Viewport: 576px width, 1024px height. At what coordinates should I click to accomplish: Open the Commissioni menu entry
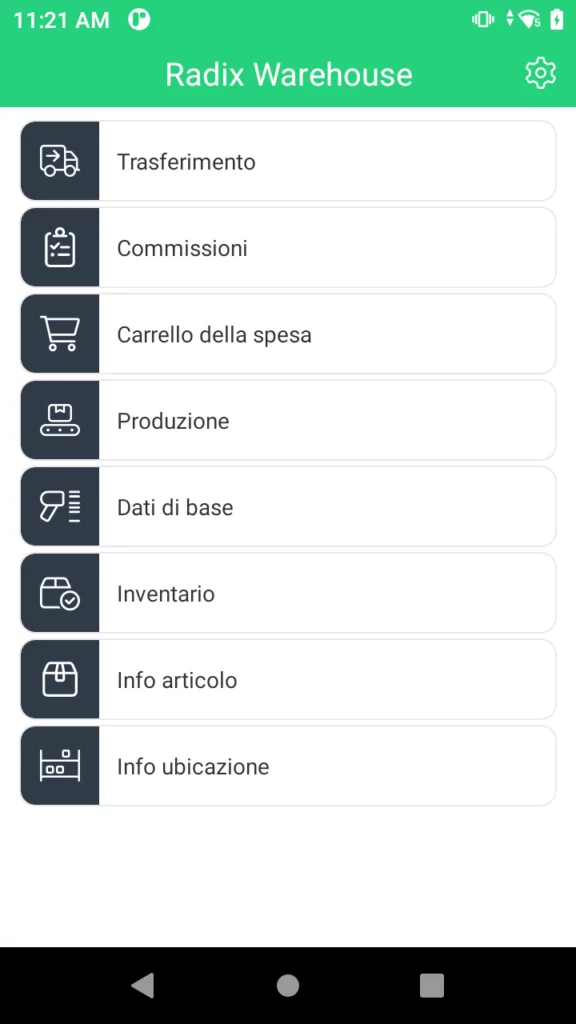[288, 248]
